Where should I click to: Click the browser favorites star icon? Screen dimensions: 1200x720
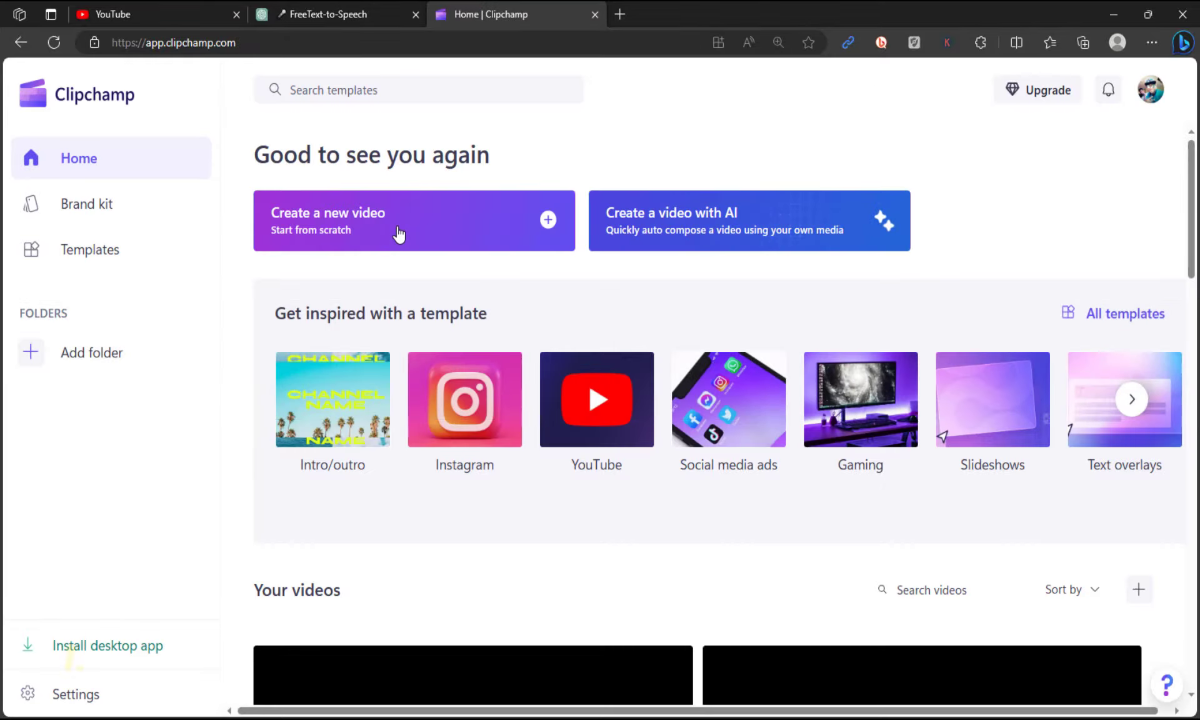click(x=808, y=43)
